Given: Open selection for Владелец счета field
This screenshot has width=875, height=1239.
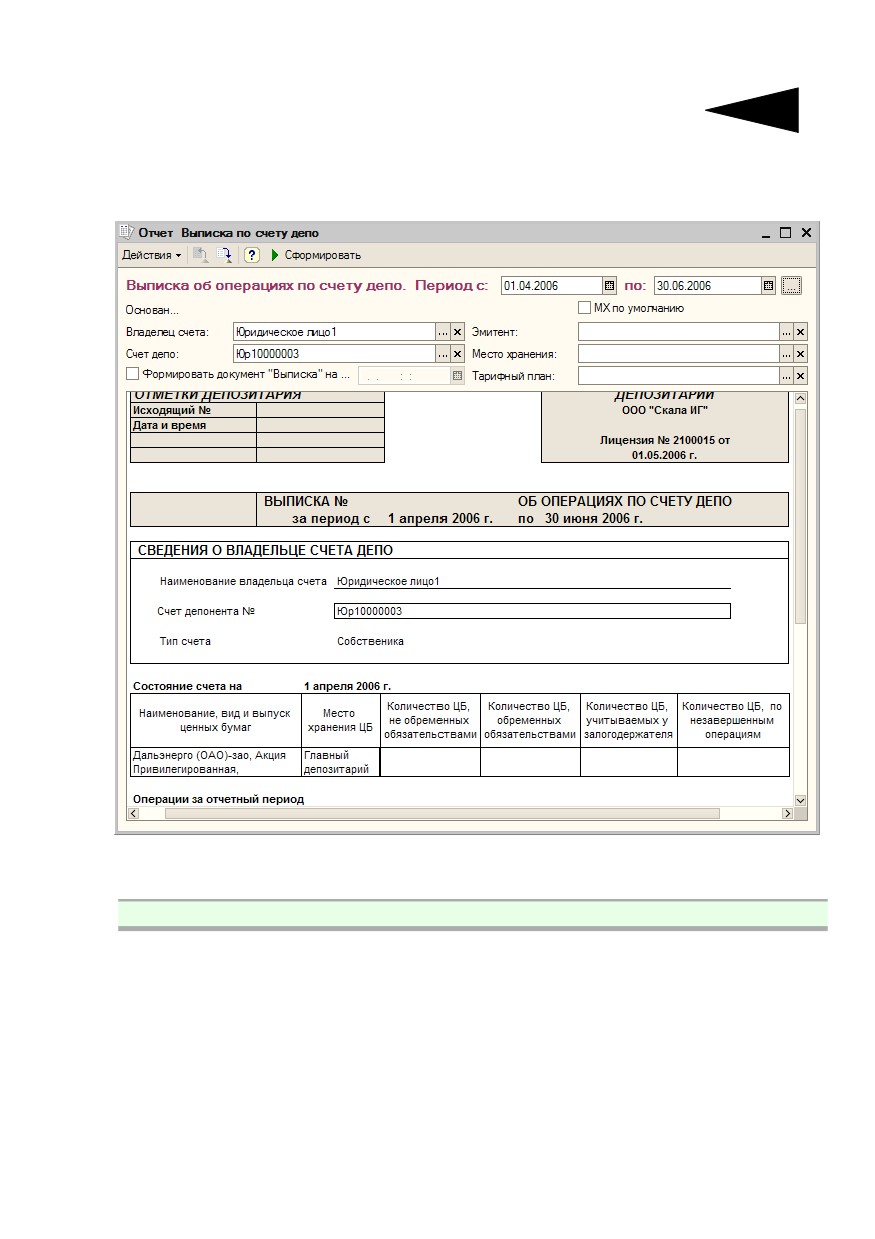Looking at the screenshot, I should tap(443, 332).
